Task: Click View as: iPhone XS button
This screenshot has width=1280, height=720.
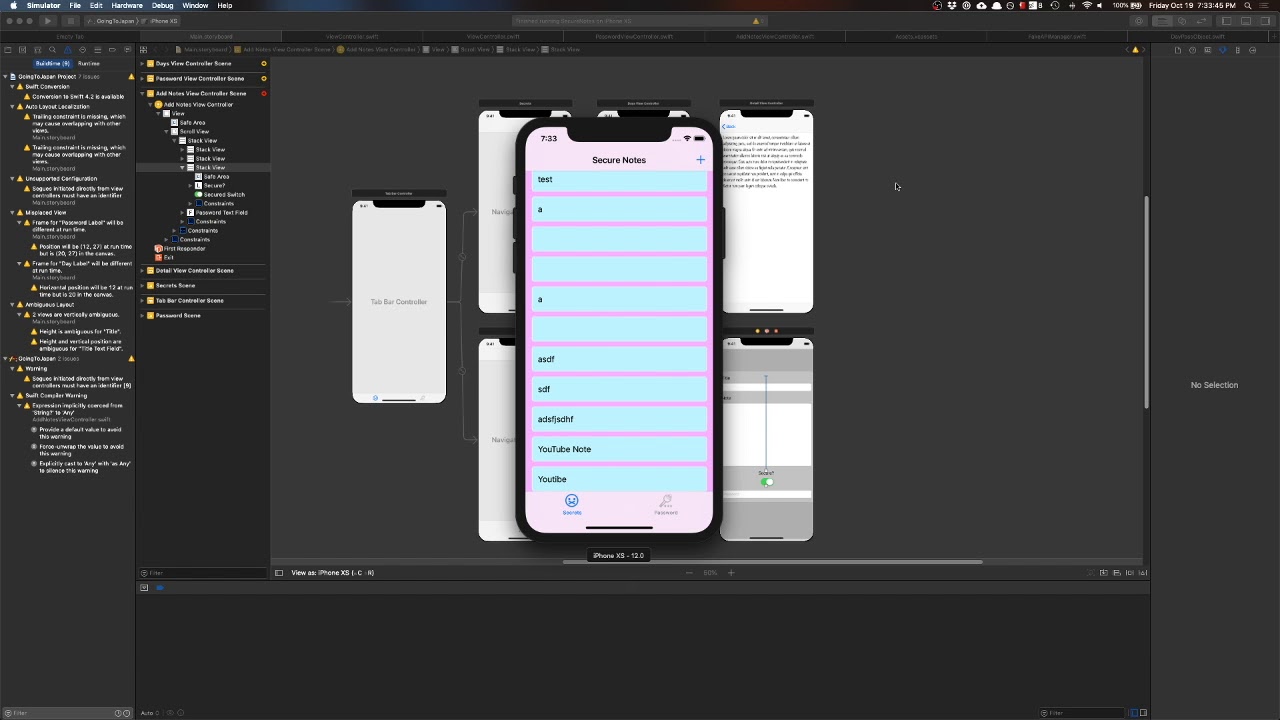Action: click(x=332, y=573)
